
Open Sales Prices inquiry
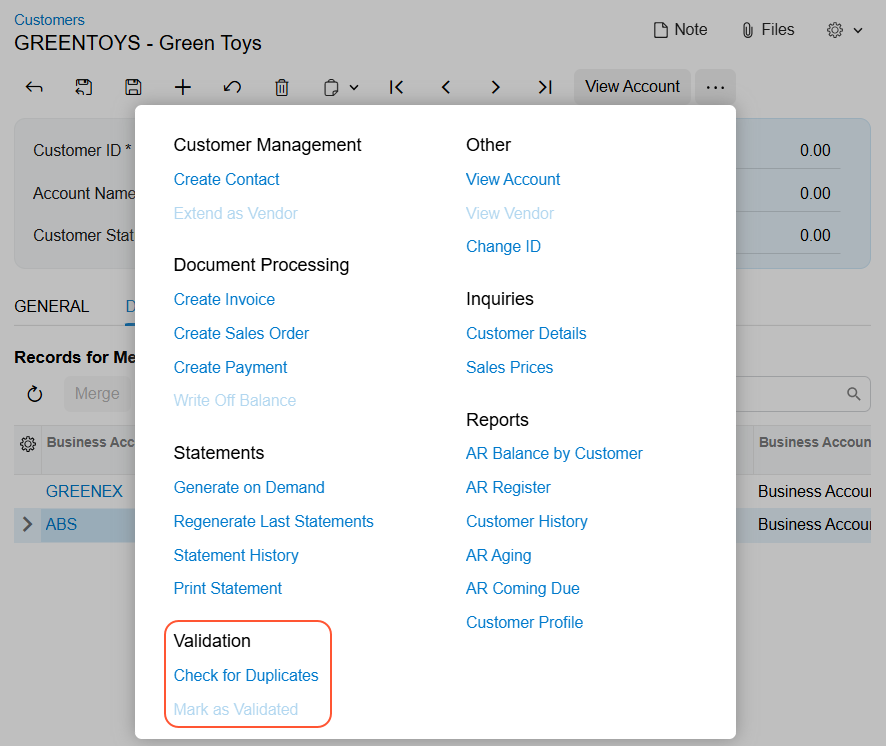(x=510, y=367)
